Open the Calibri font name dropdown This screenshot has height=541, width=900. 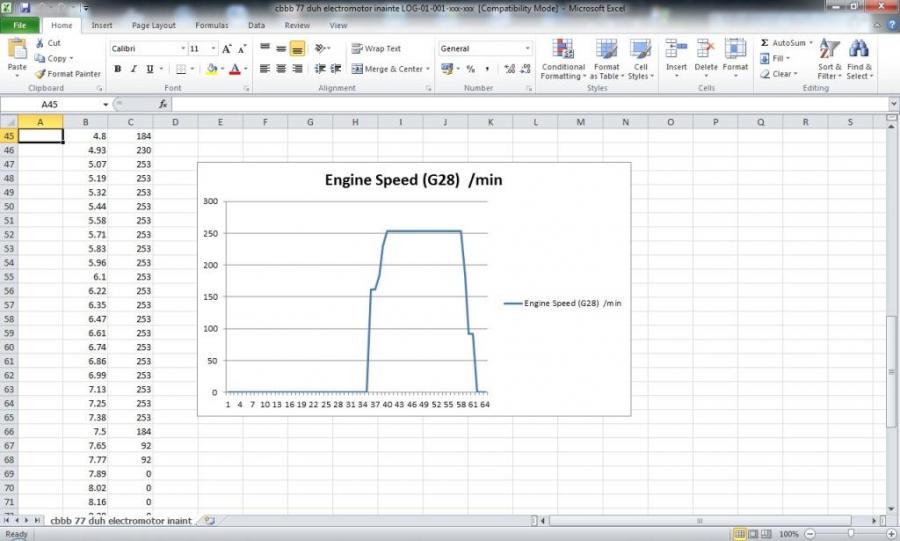[183, 48]
